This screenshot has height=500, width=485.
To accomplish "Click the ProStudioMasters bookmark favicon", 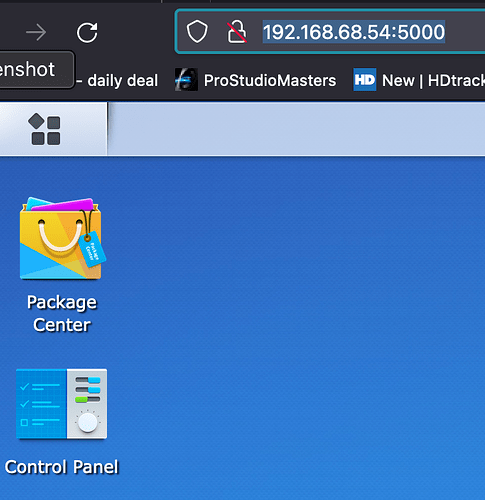I will (x=186, y=80).
